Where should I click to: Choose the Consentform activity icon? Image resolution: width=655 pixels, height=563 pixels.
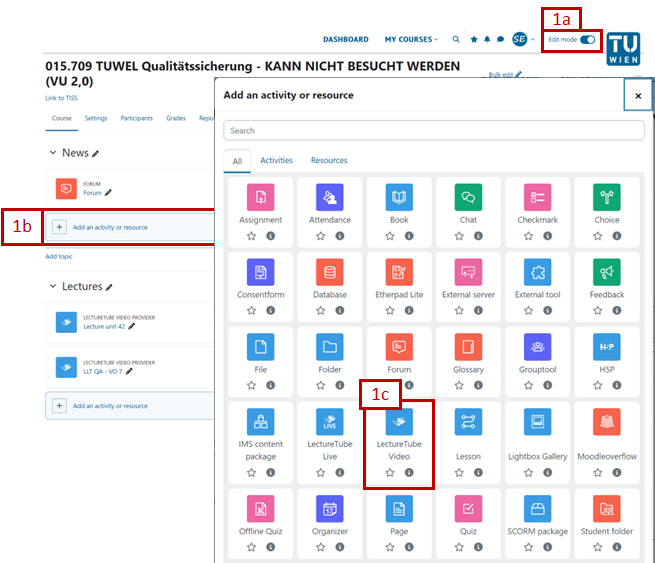tap(260, 272)
